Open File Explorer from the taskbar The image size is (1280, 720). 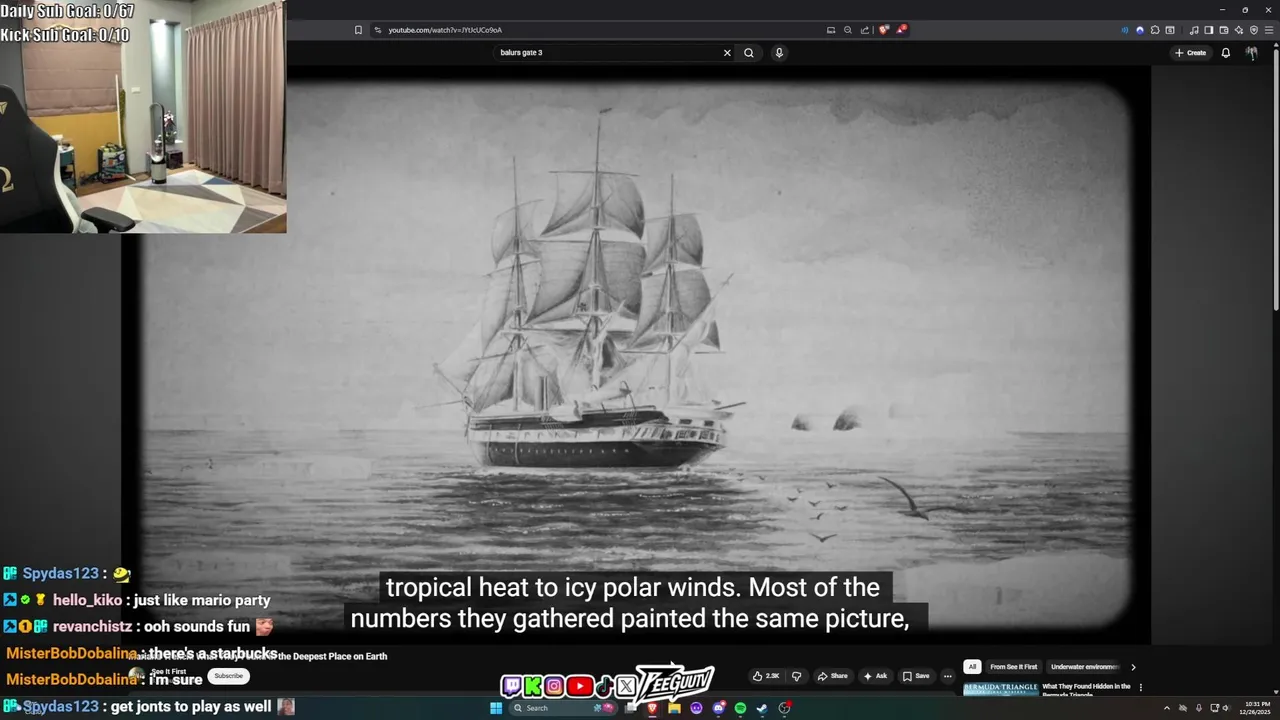(x=674, y=708)
